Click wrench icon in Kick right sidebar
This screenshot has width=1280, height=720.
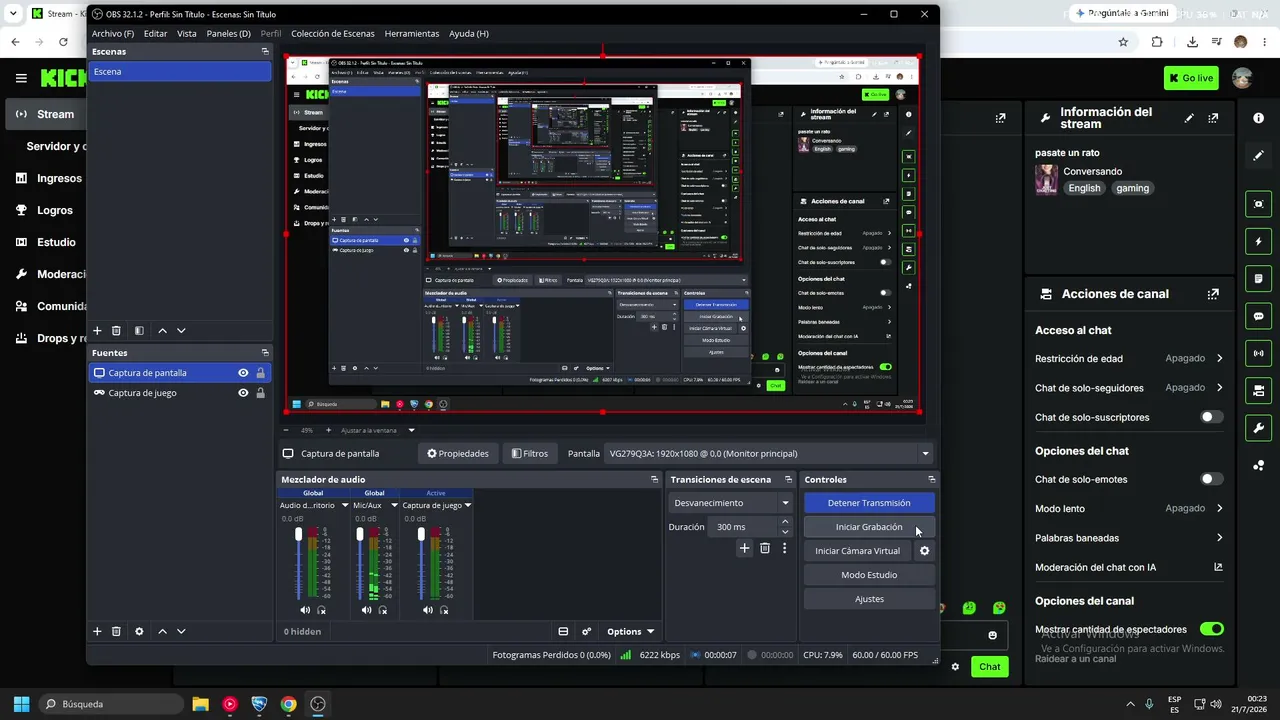tap(1258, 428)
